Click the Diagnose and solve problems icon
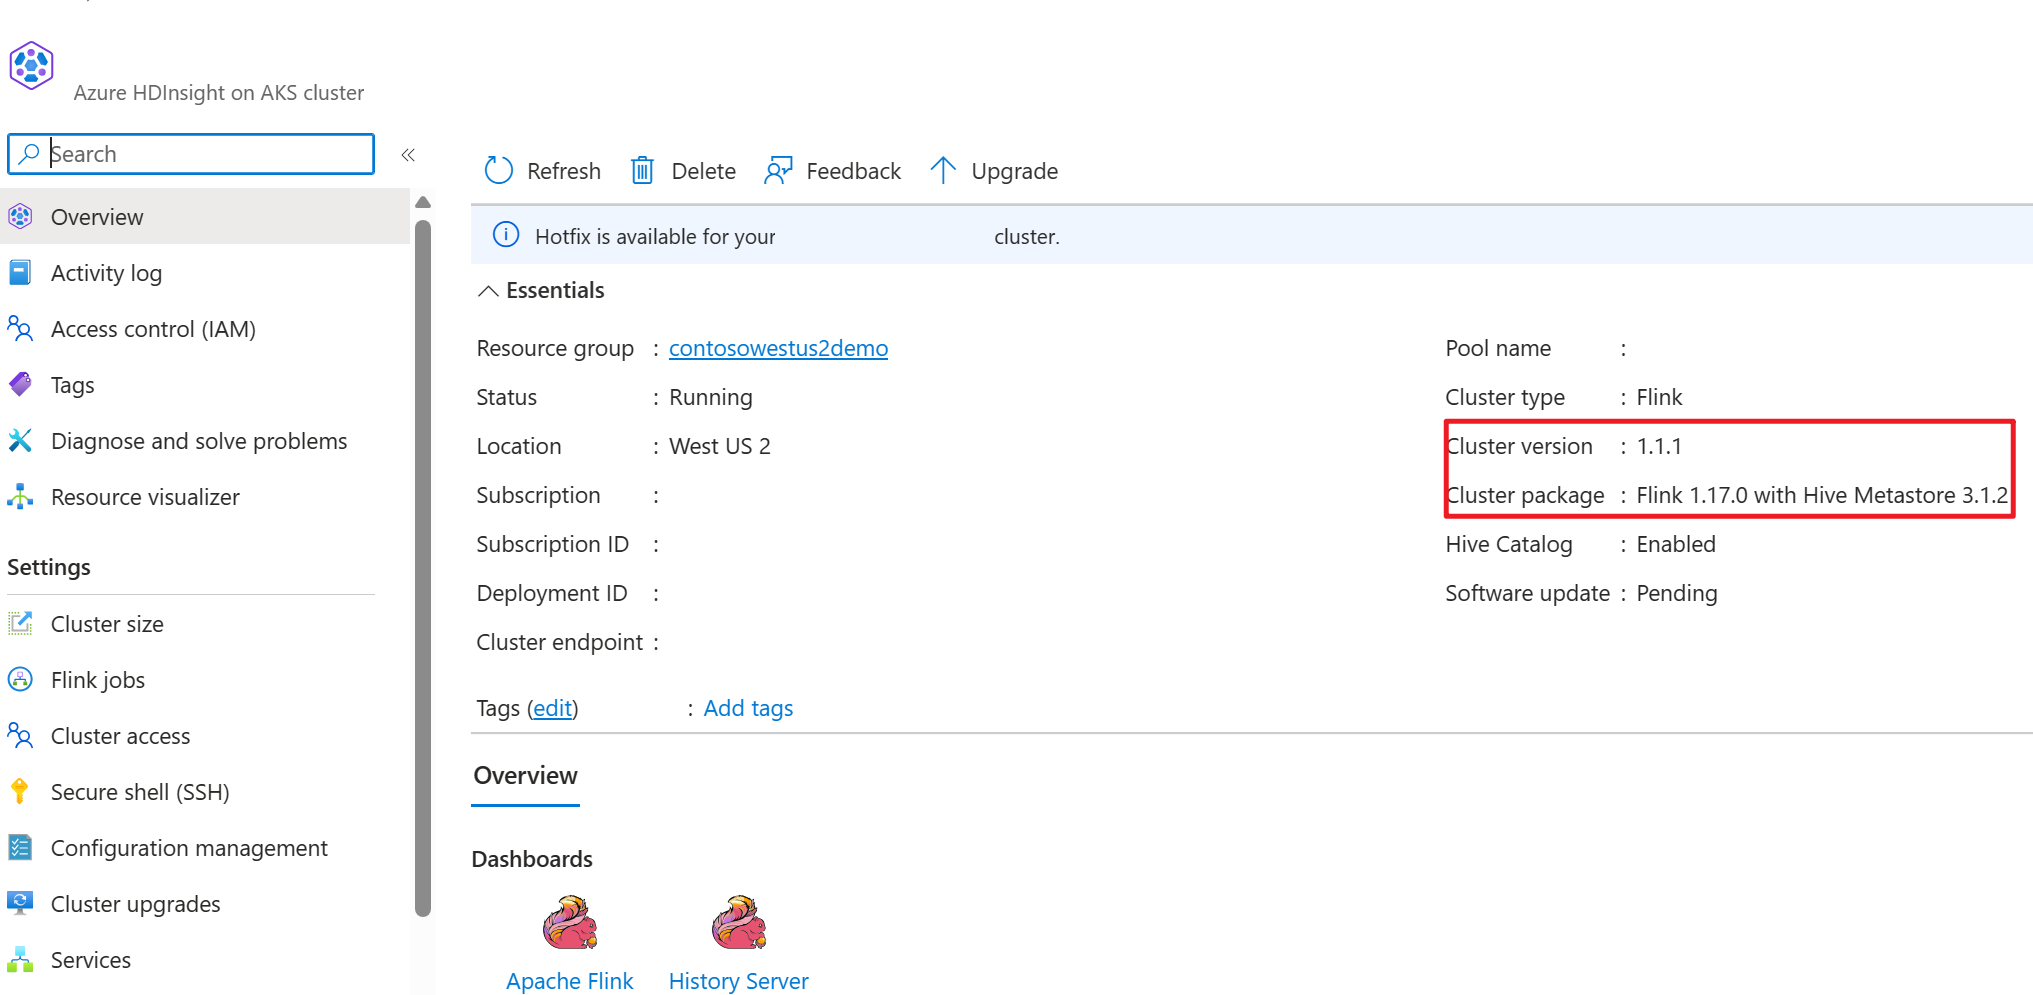 [x=20, y=441]
